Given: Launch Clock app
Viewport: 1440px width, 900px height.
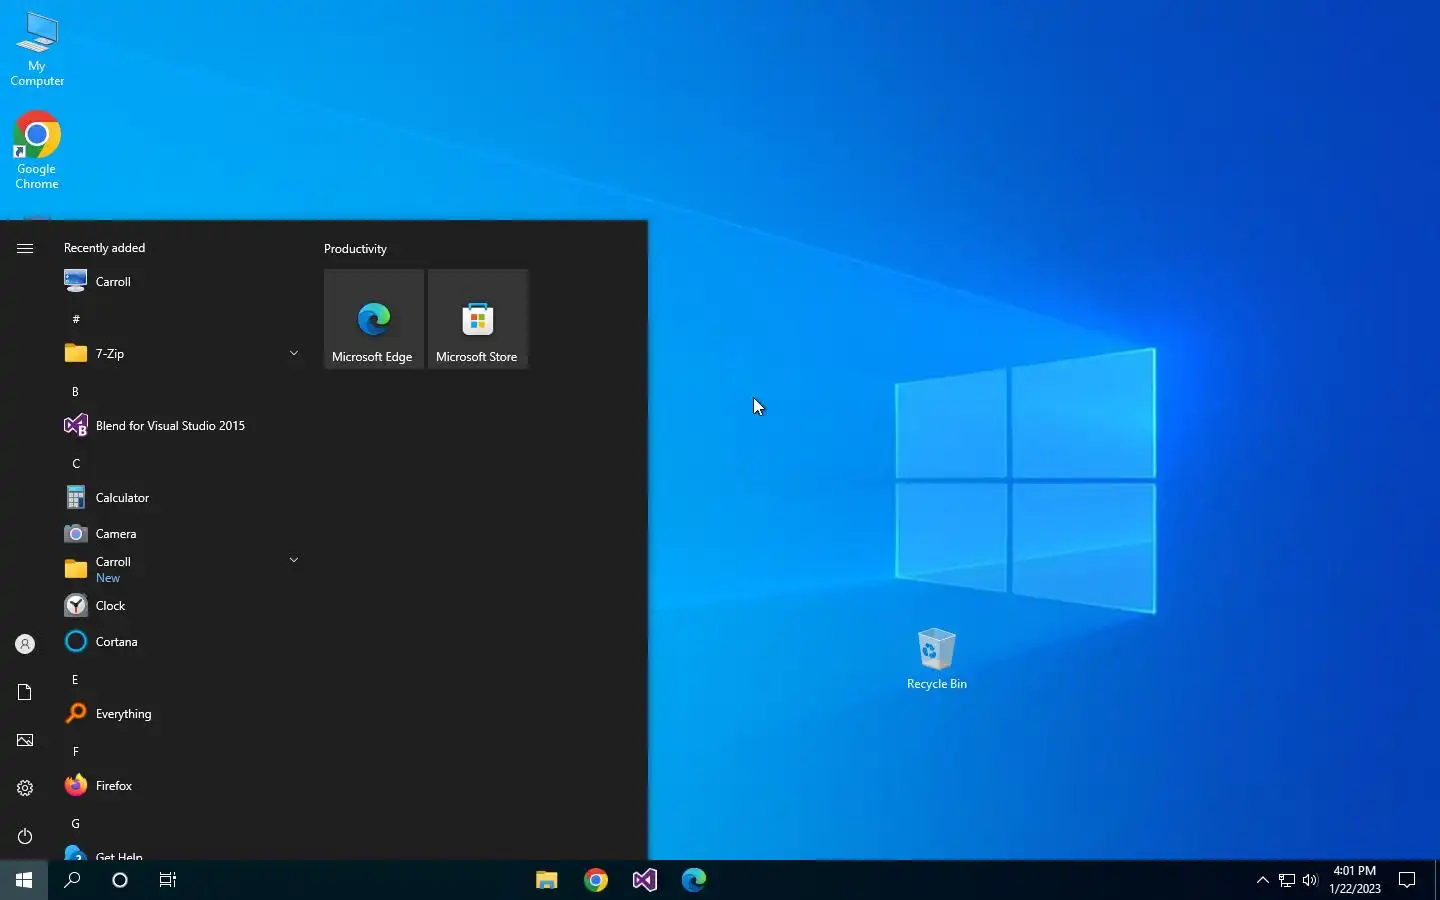Looking at the screenshot, I should (182, 606).
